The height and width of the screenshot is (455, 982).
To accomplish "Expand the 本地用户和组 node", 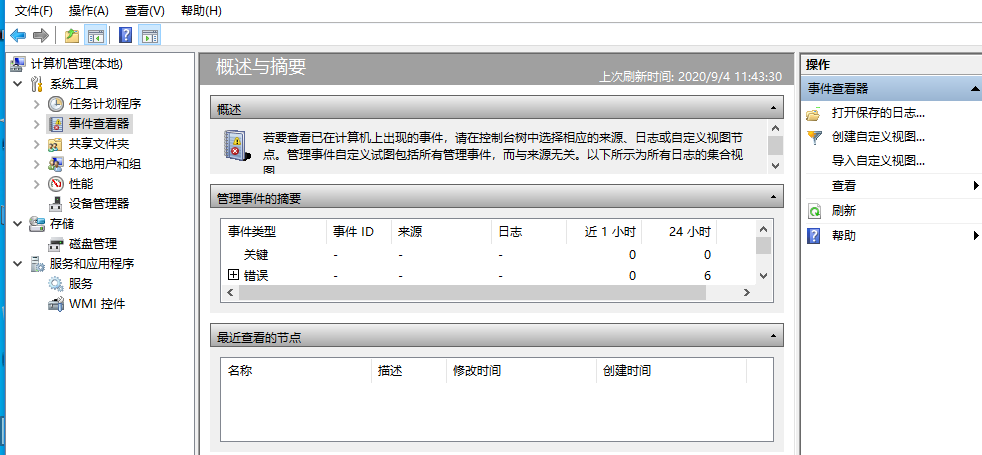I will pos(37,164).
